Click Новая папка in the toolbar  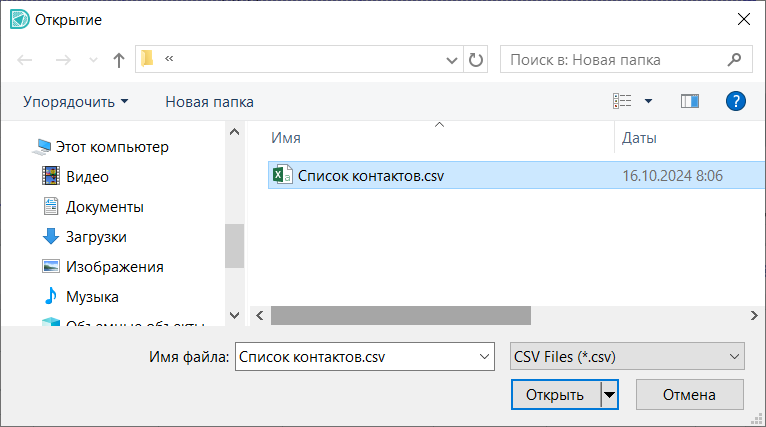pos(209,102)
